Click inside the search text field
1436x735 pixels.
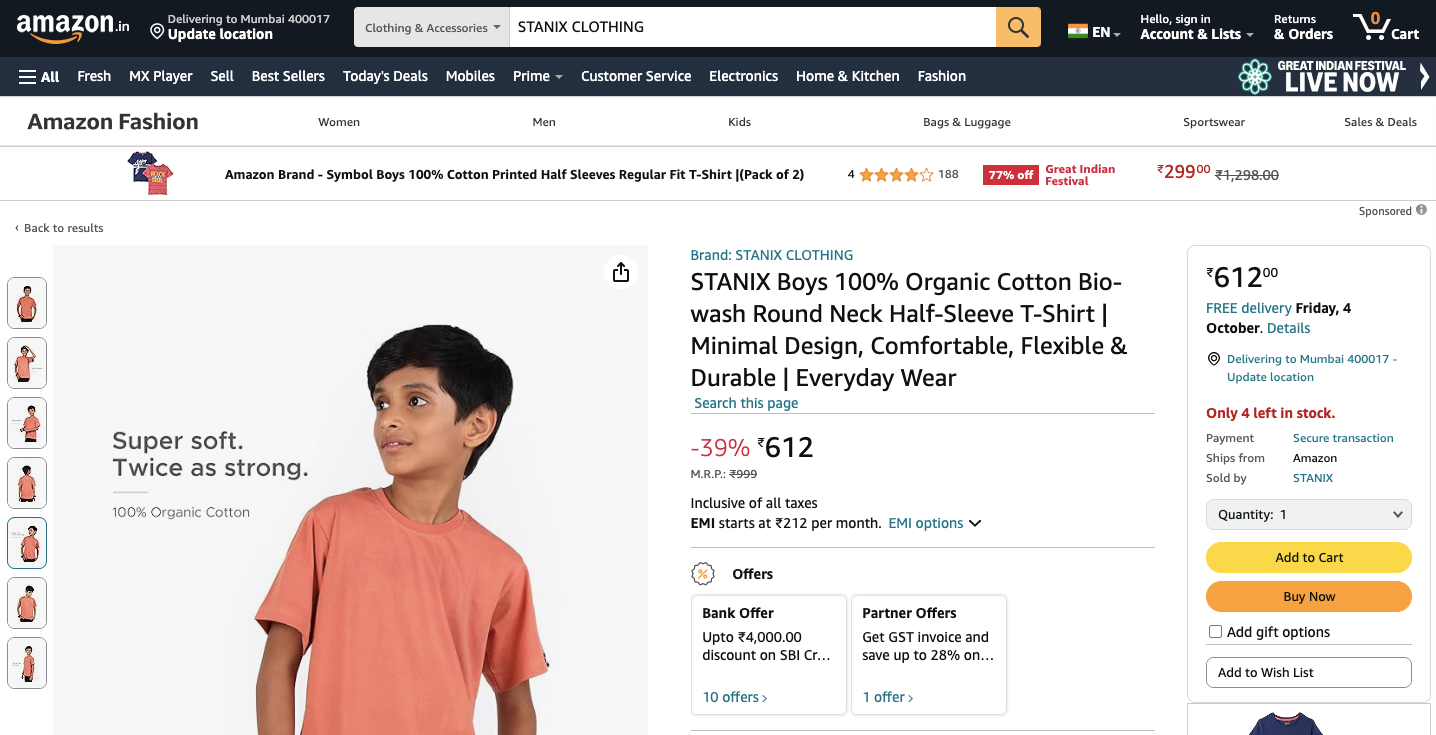(x=750, y=27)
